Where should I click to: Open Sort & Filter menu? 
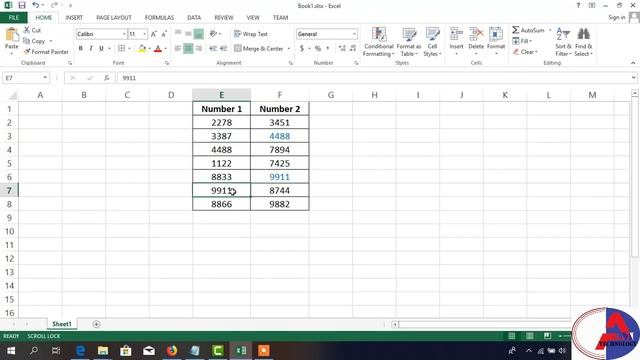click(563, 42)
